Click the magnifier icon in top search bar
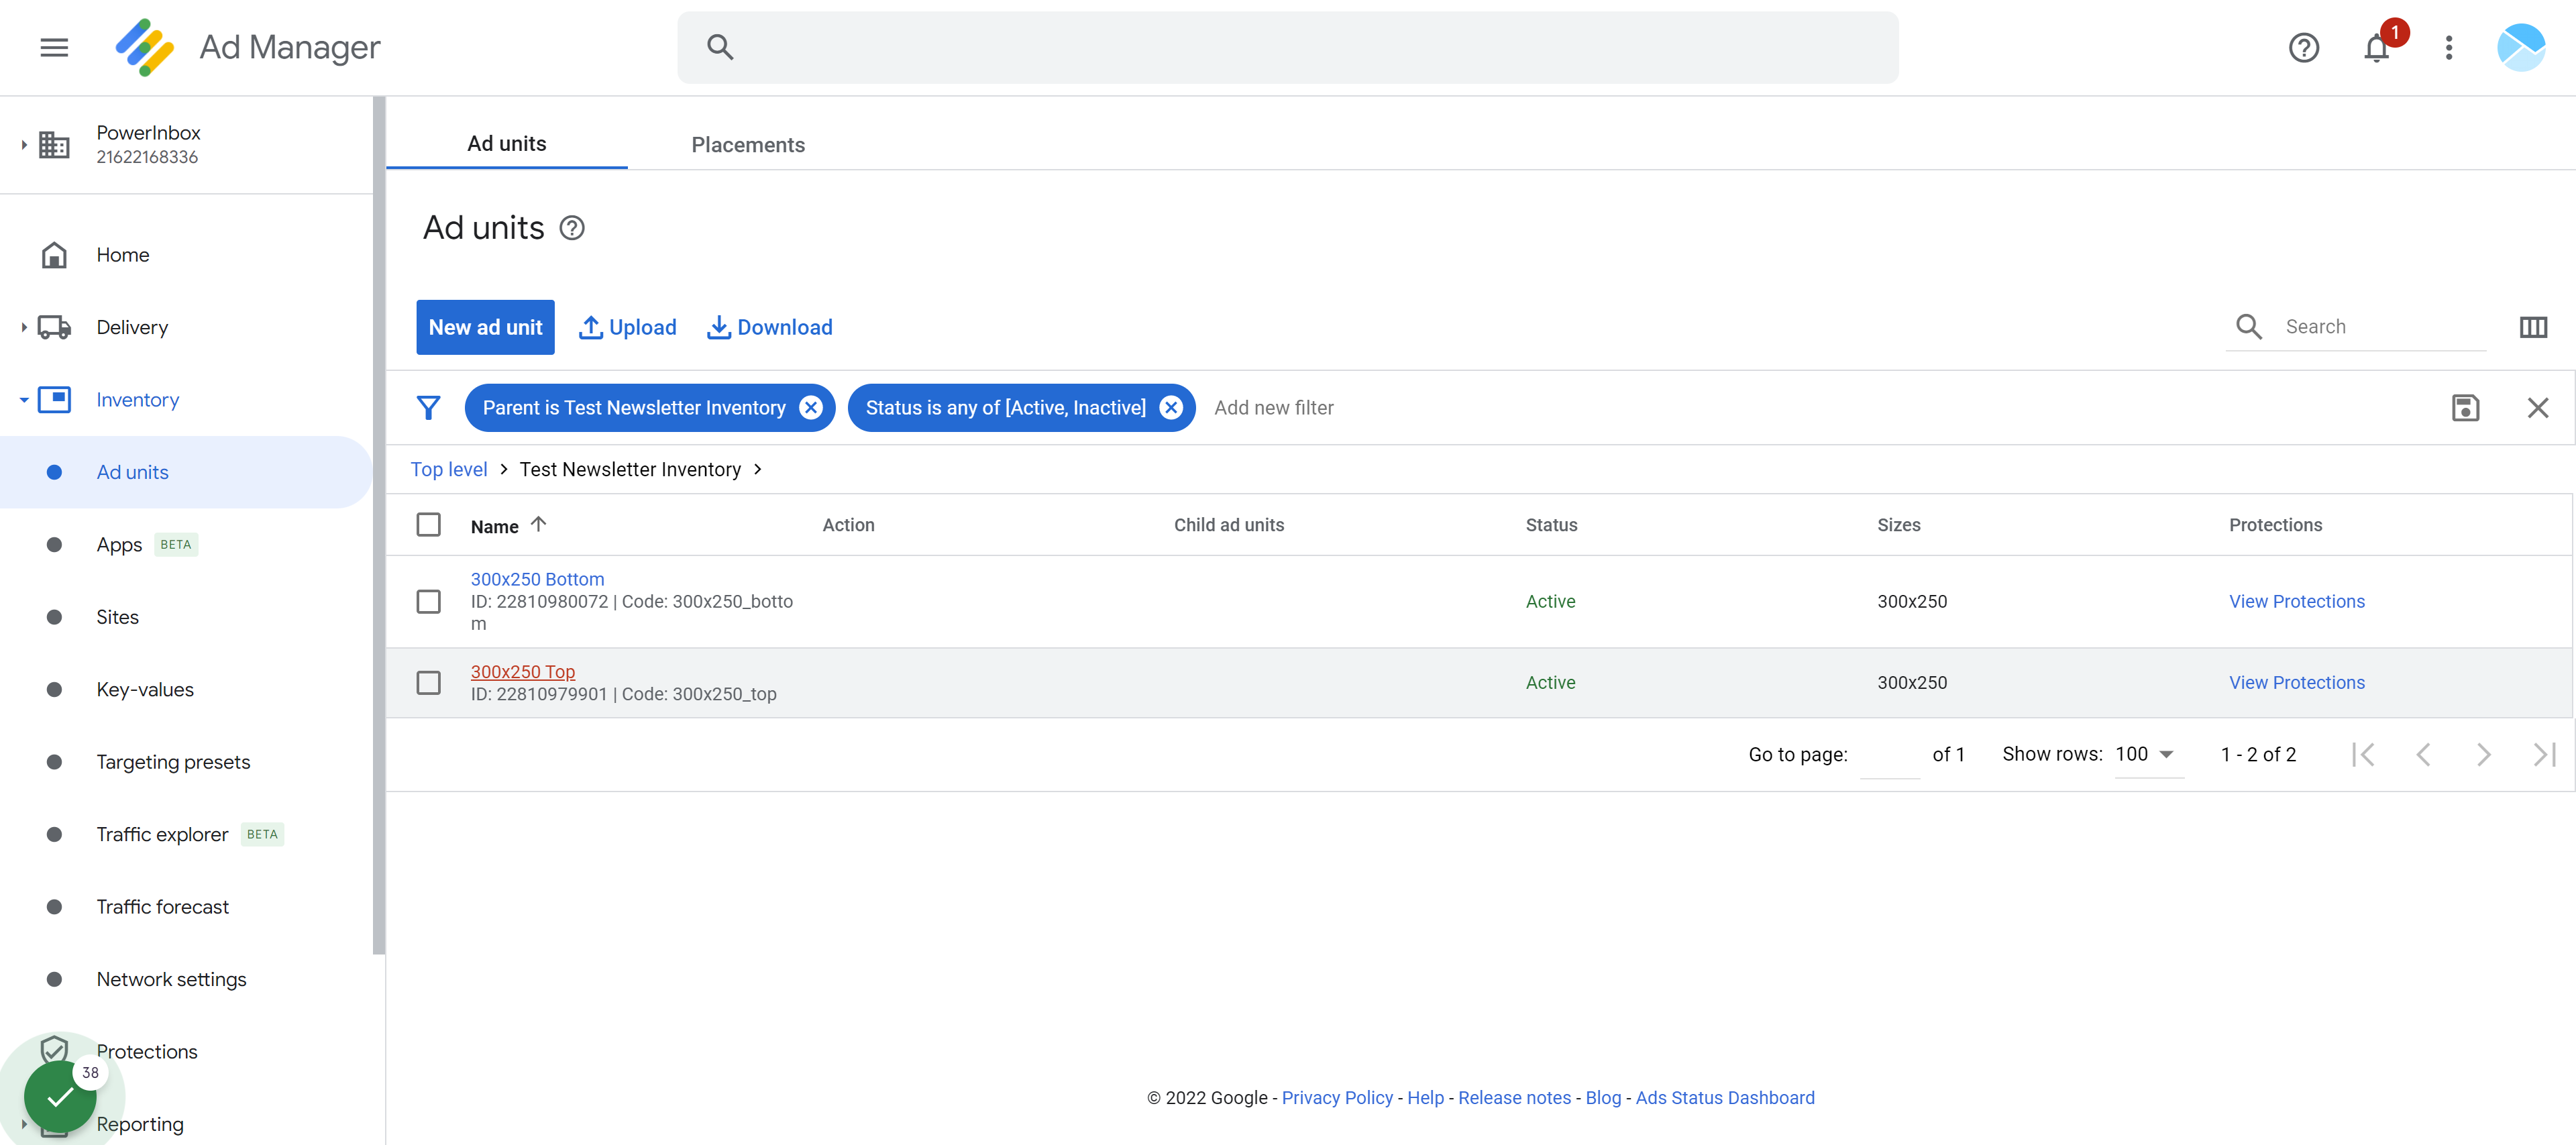Viewport: 2576px width, 1145px height. [720, 47]
